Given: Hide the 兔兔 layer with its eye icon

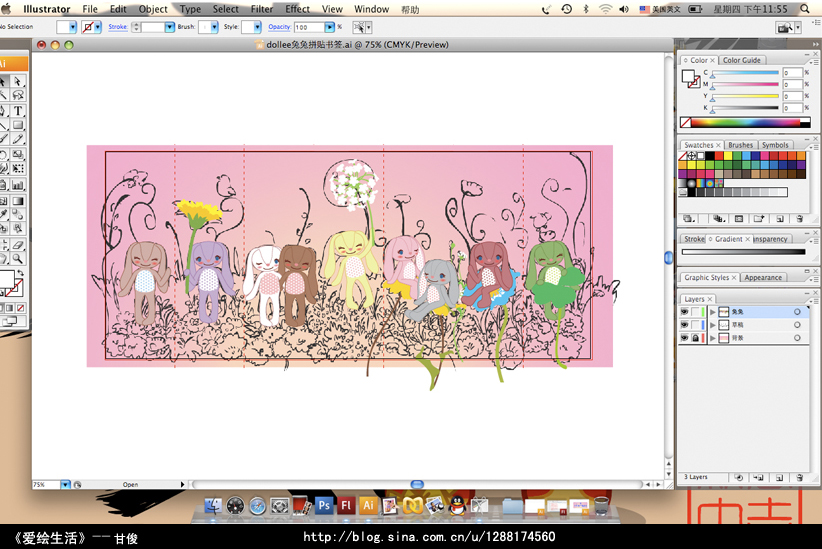Looking at the screenshot, I should tap(684, 311).
